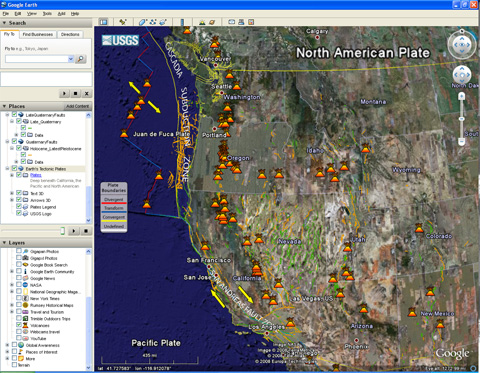Viewport: 480px width, 373px height.
Task: Click the Add Path toolbar icon
Action: click(153, 22)
